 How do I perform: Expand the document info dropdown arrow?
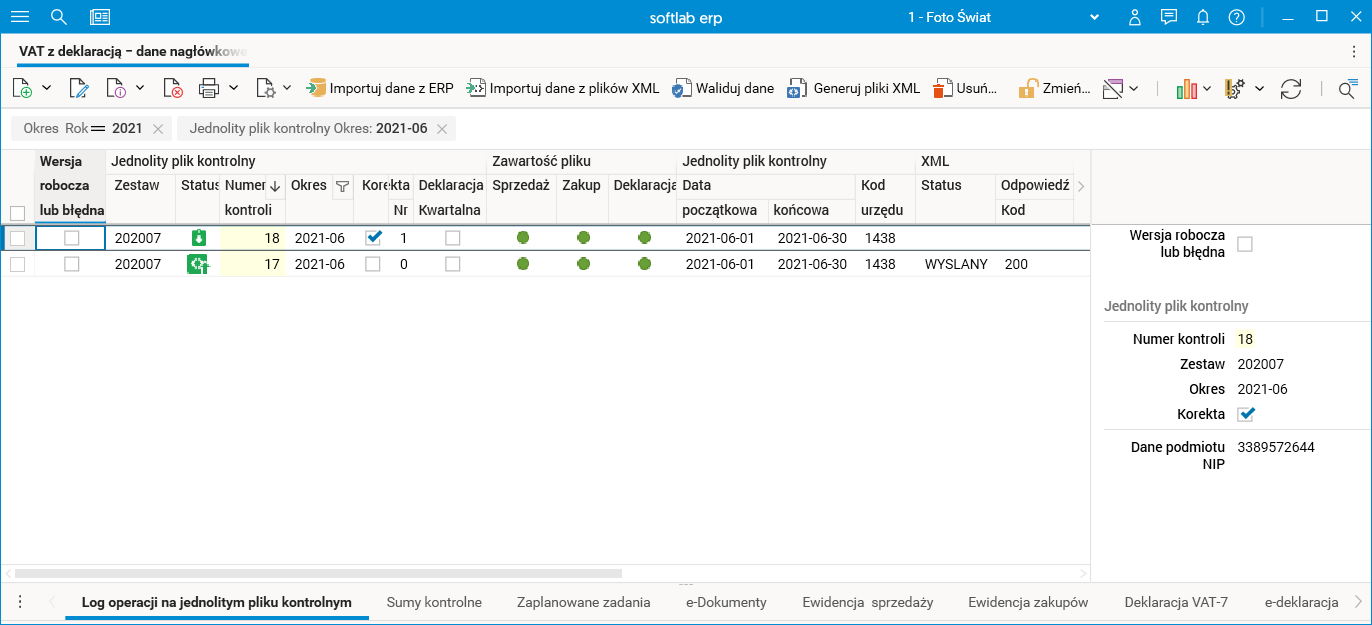pos(139,88)
